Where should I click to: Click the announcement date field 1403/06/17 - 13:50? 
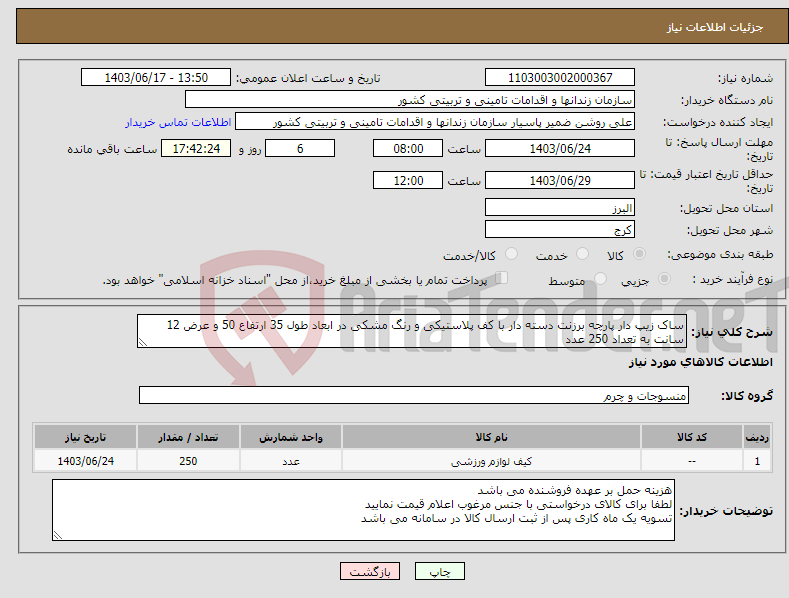pyautogui.click(x=156, y=78)
